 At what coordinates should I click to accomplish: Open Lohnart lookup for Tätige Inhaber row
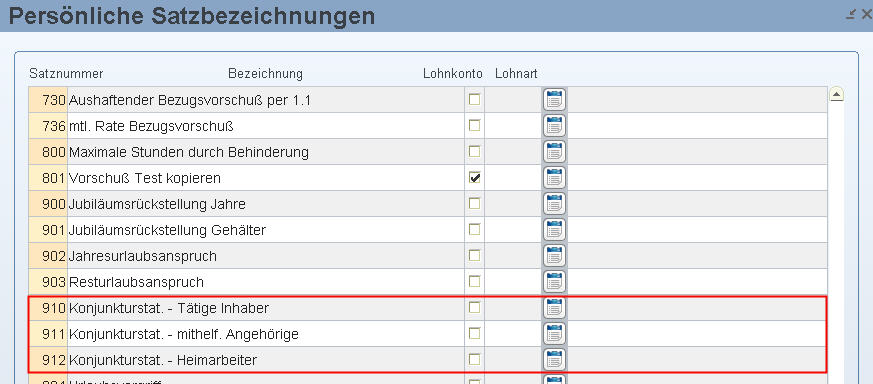(x=554, y=308)
